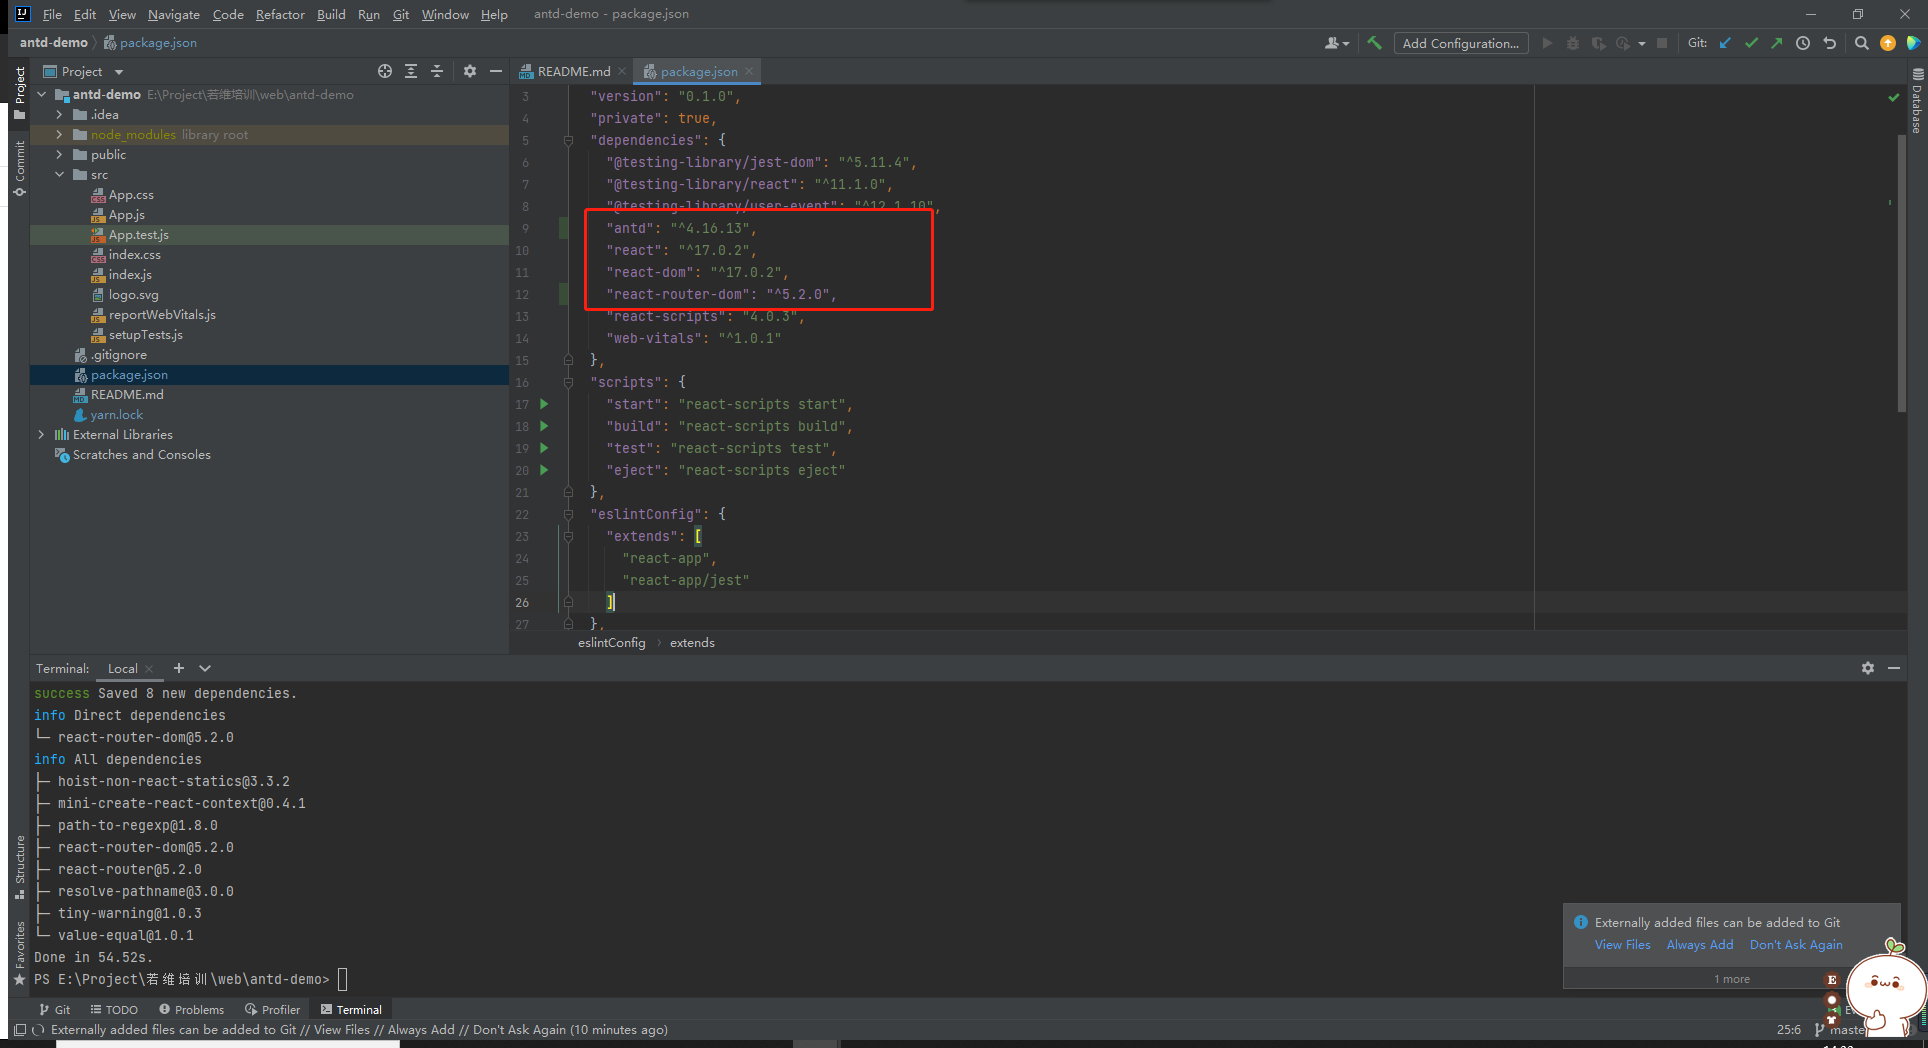Fold the scripts block in editor
Screen dimensions: 1928x1048
[x=568, y=382]
